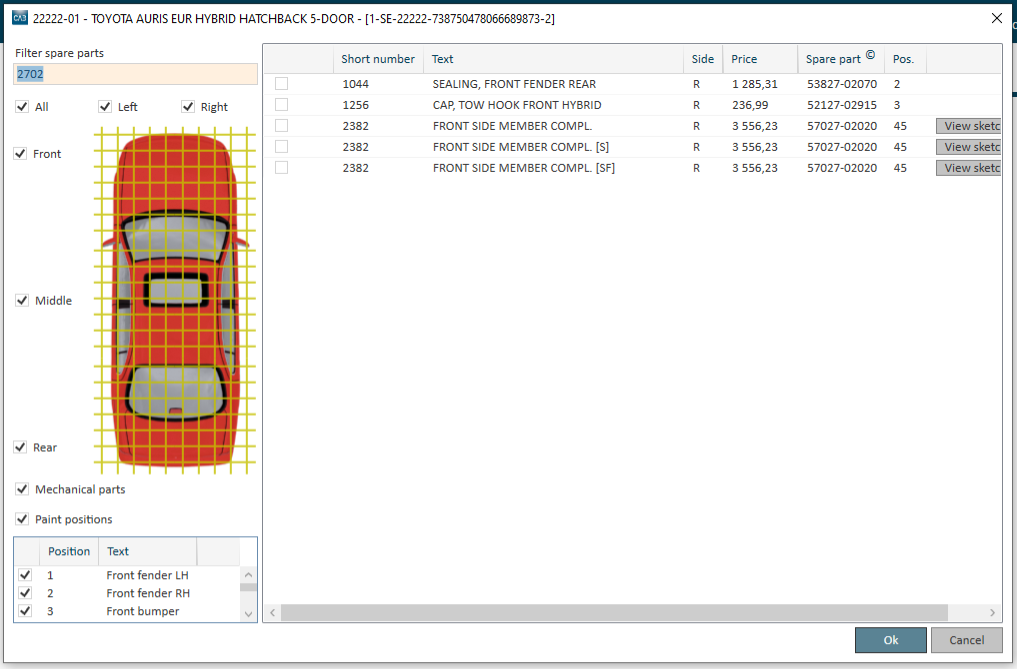Screen dimensions: 1017x669
Task: Click positions list scroll down arrow
Action: (x=248, y=614)
